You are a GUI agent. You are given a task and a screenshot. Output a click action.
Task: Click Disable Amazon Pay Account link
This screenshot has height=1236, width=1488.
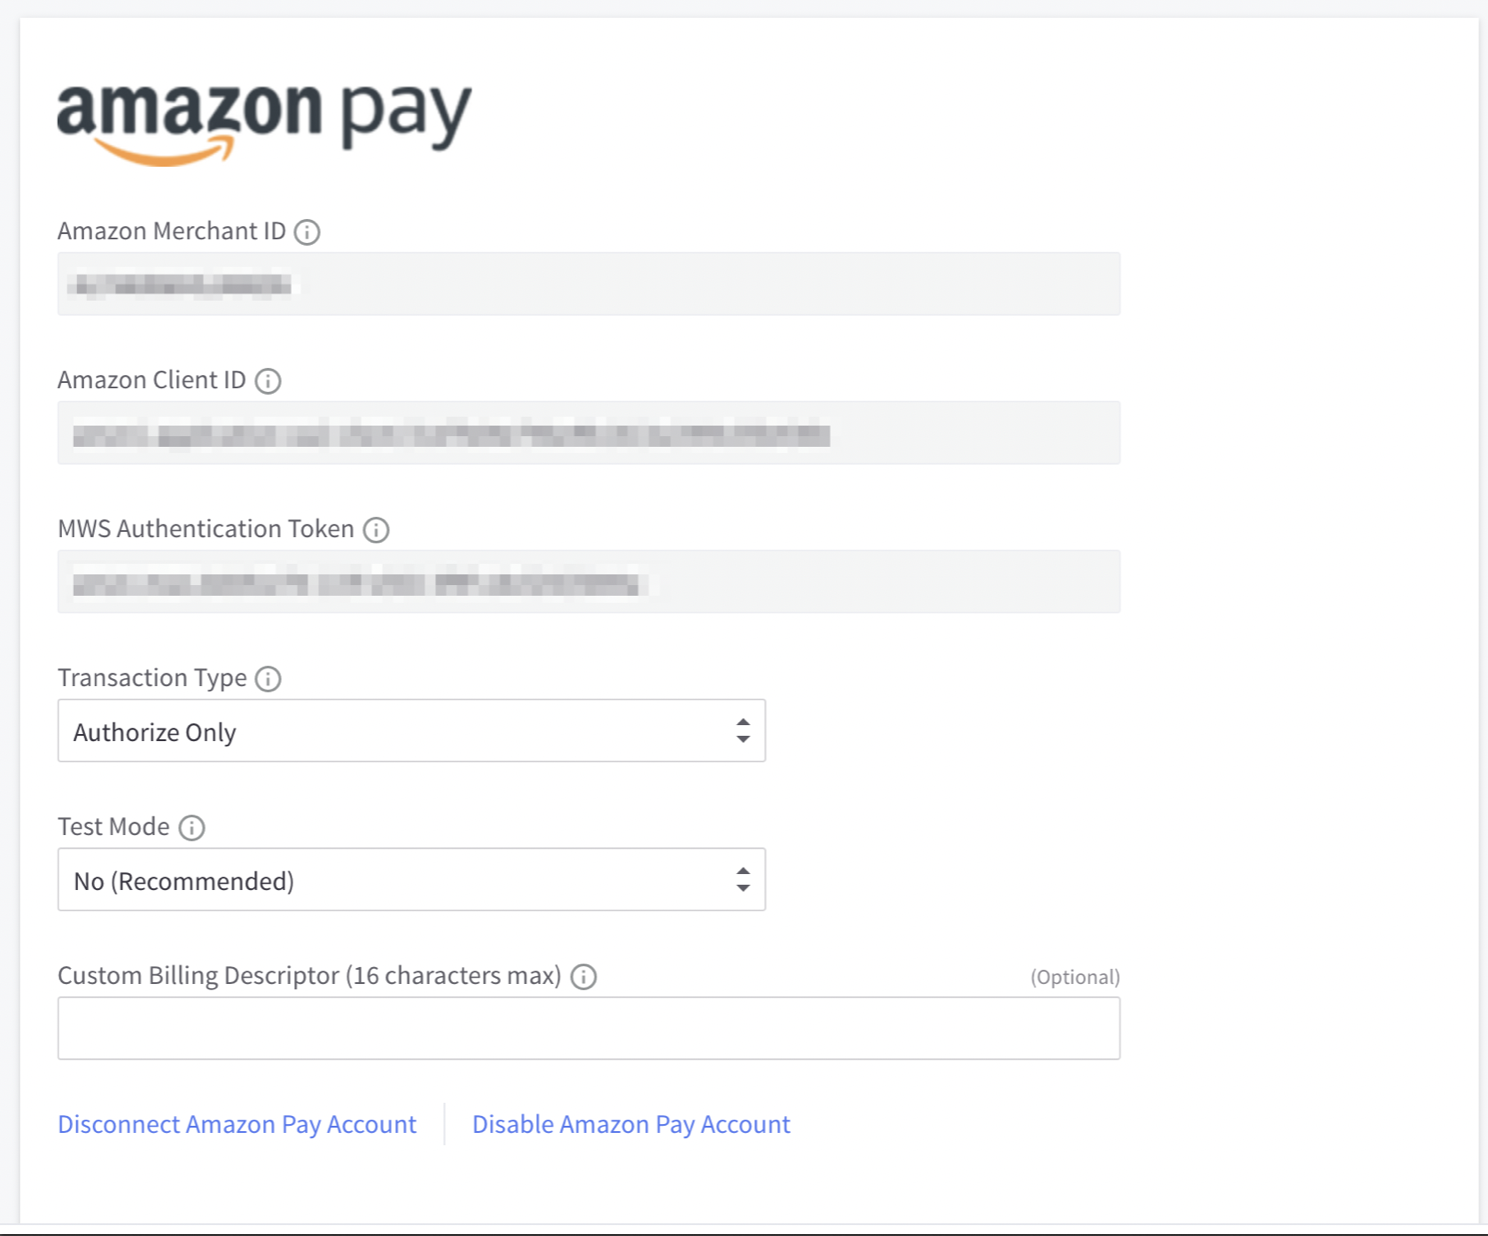pos(631,1125)
